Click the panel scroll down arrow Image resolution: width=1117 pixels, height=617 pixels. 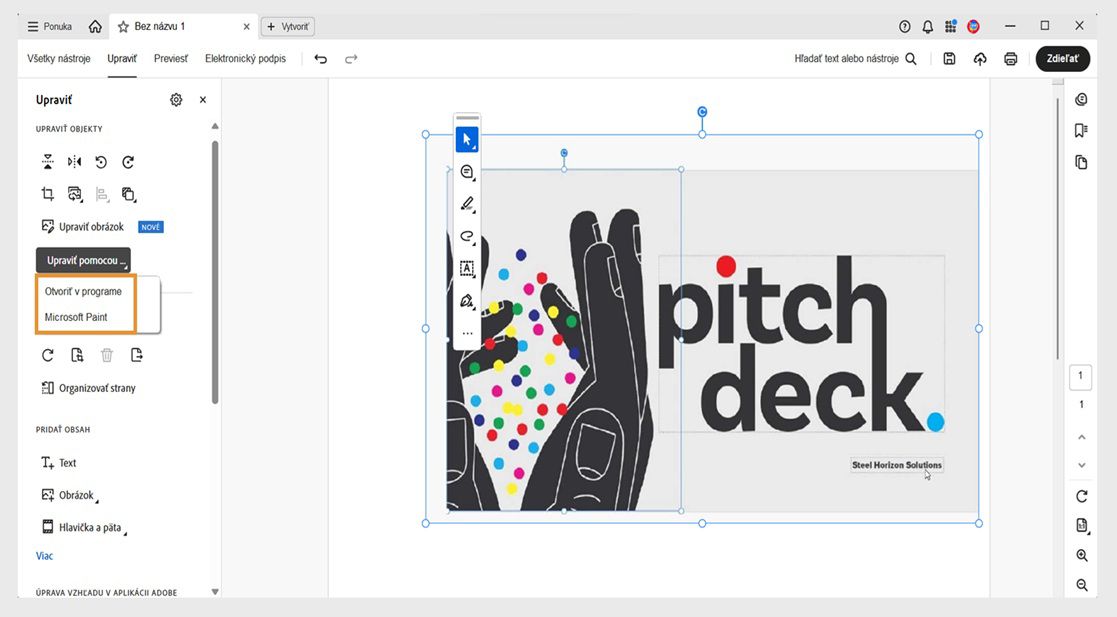215,591
